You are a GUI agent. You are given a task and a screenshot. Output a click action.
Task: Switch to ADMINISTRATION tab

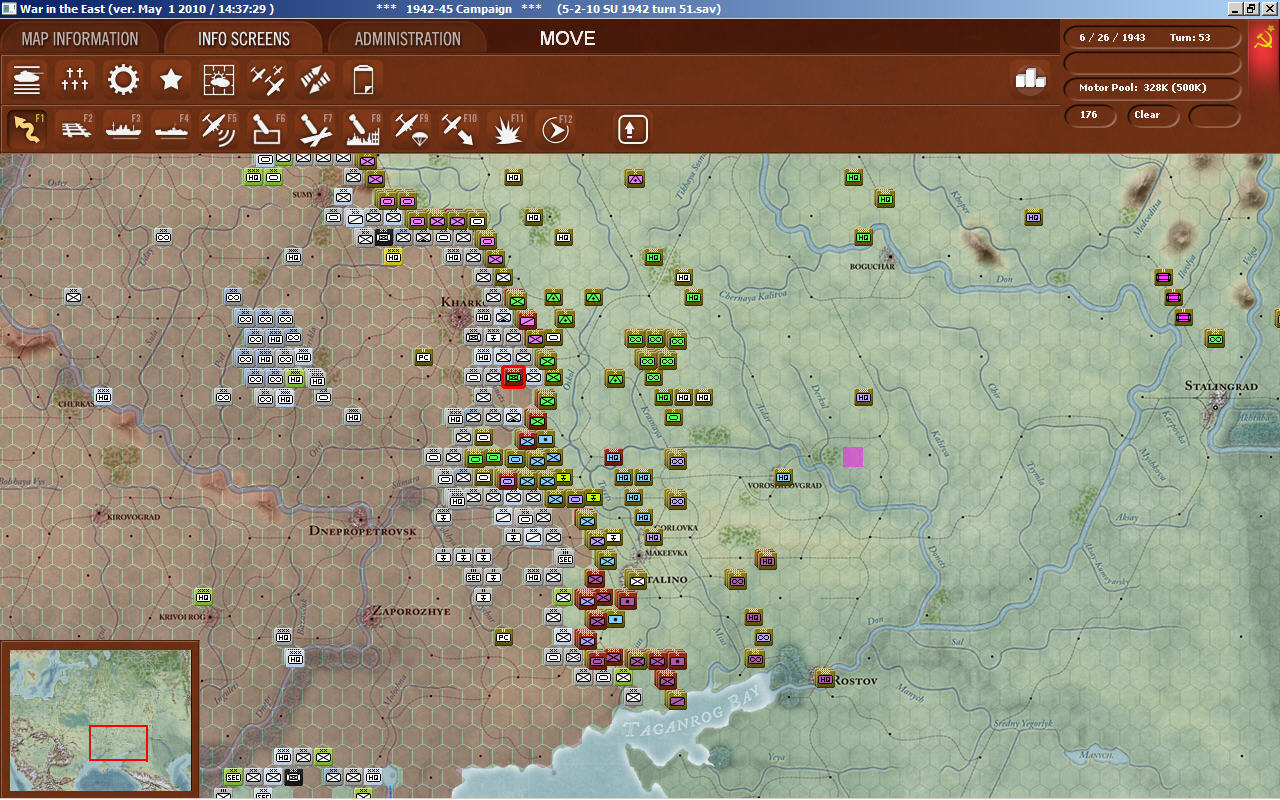[408, 39]
